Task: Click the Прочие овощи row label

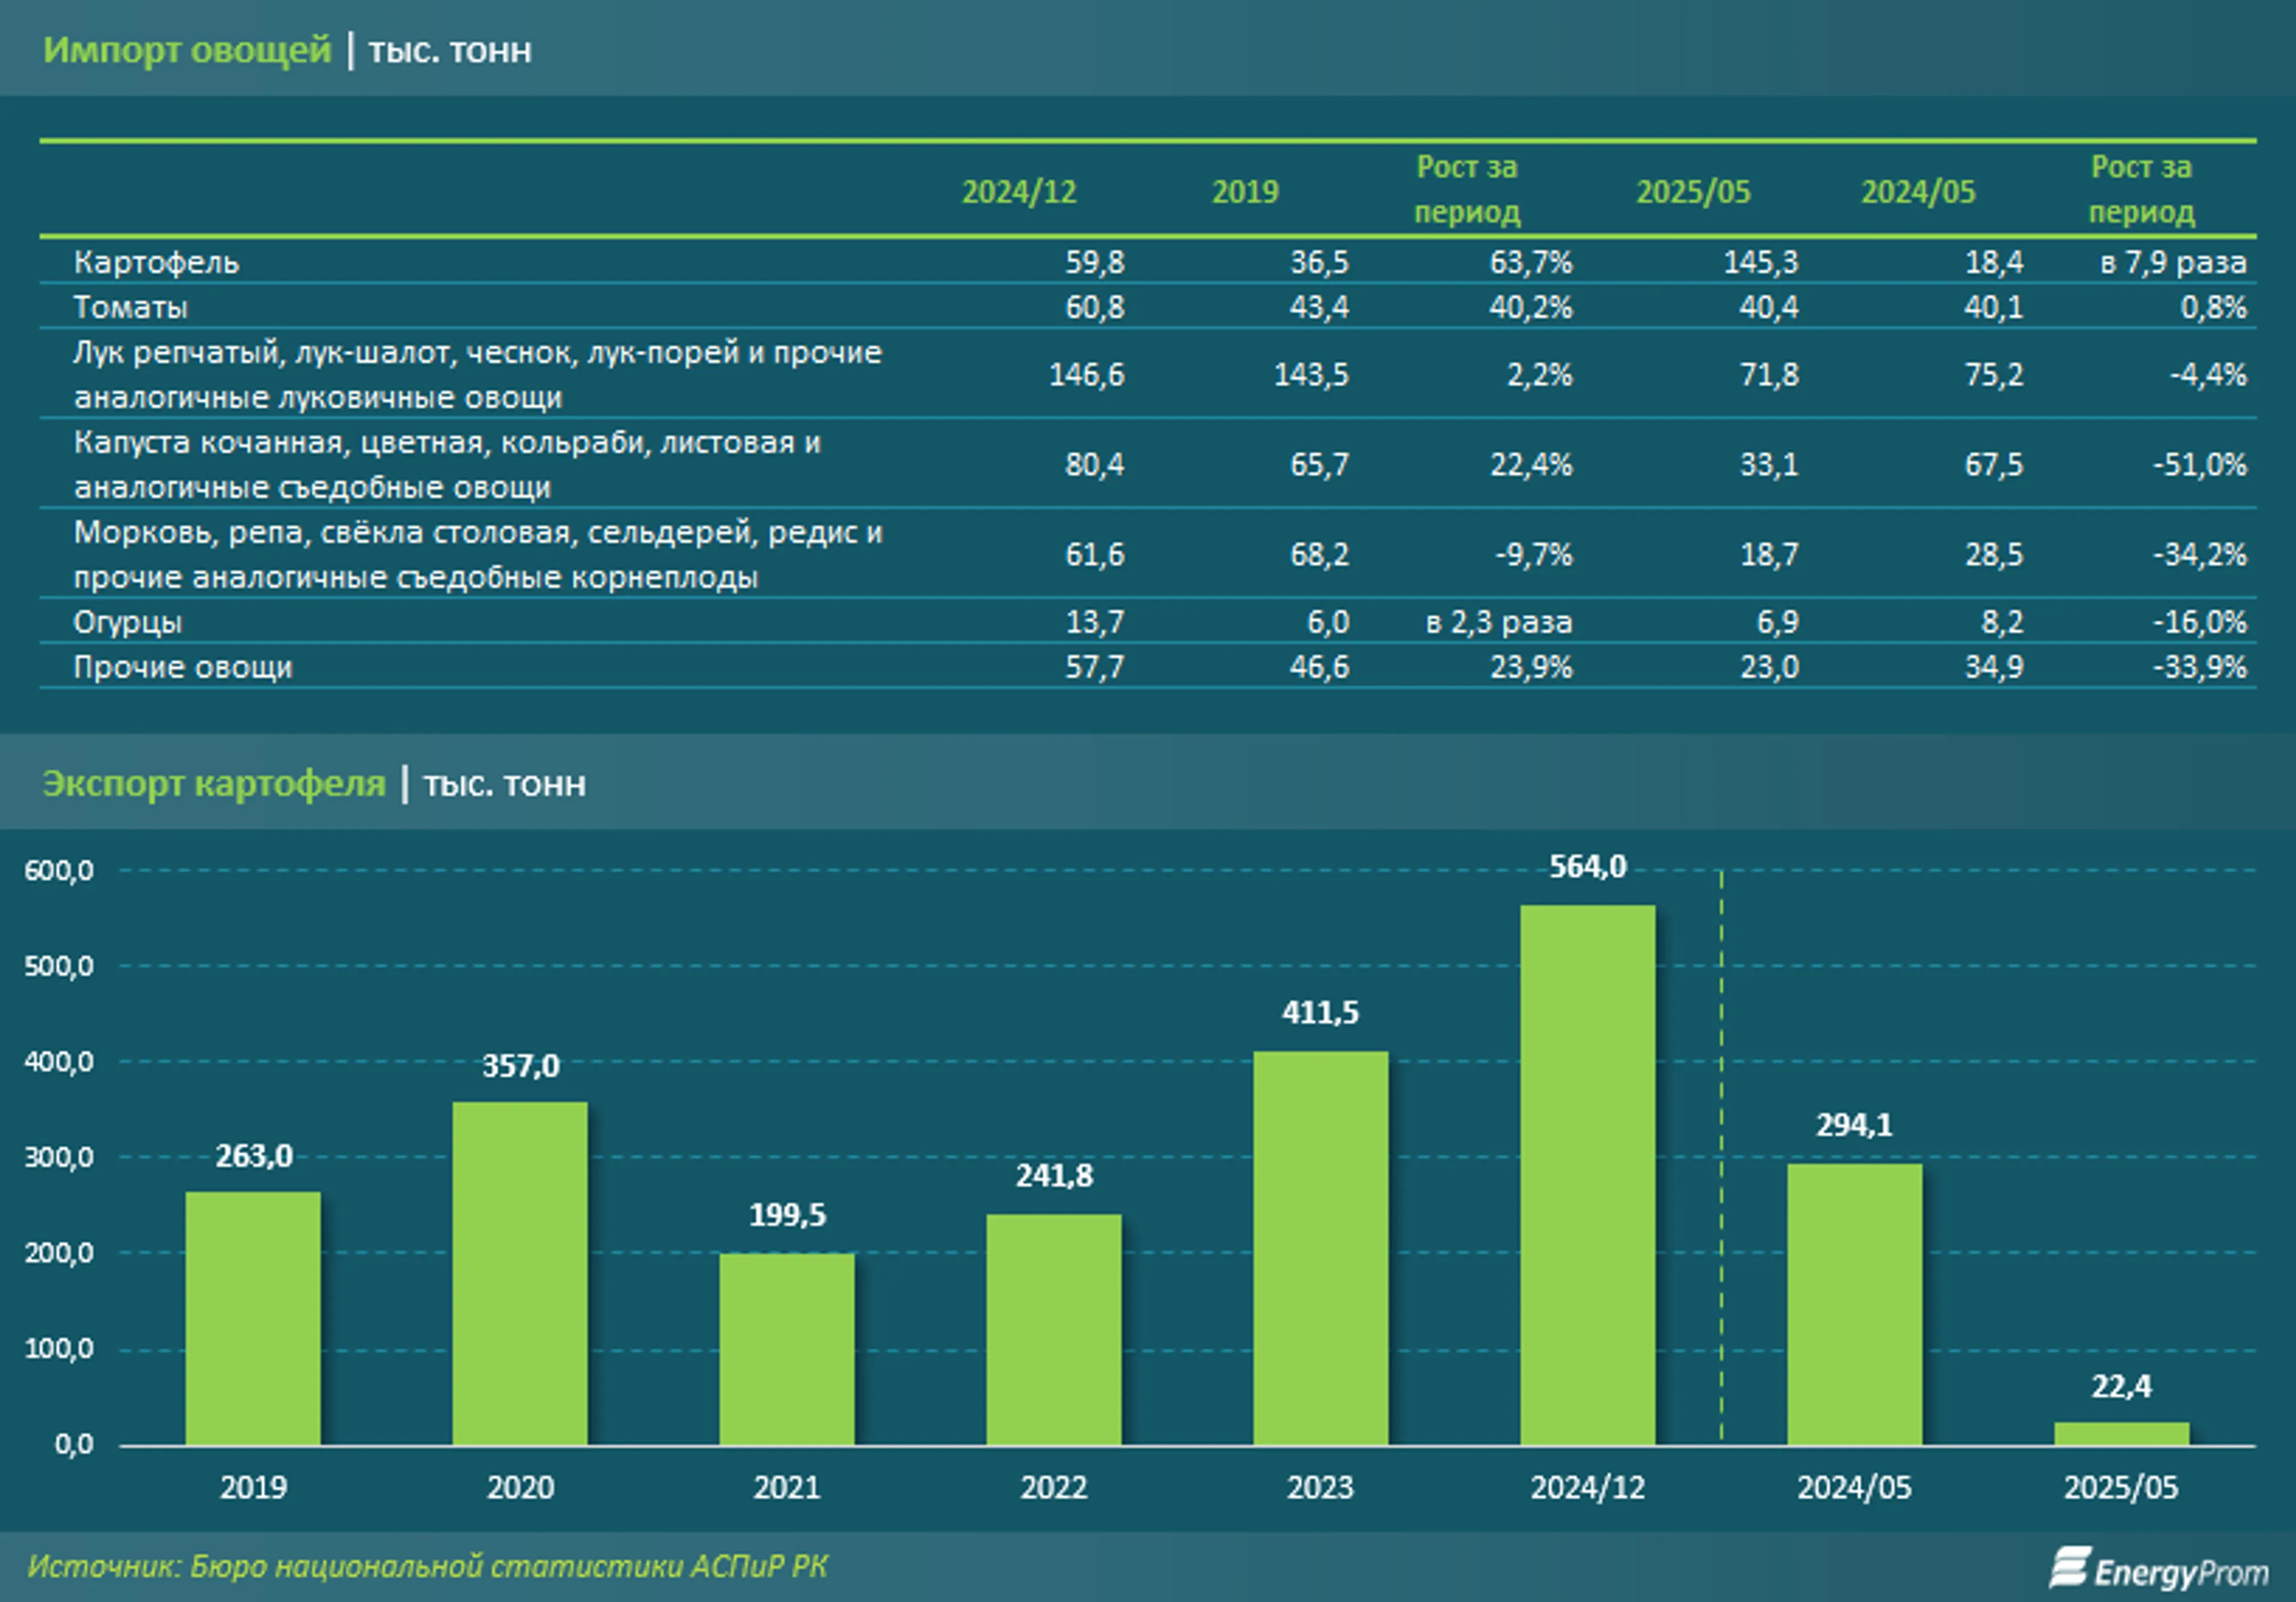Action: pyautogui.click(x=183, y=667)
